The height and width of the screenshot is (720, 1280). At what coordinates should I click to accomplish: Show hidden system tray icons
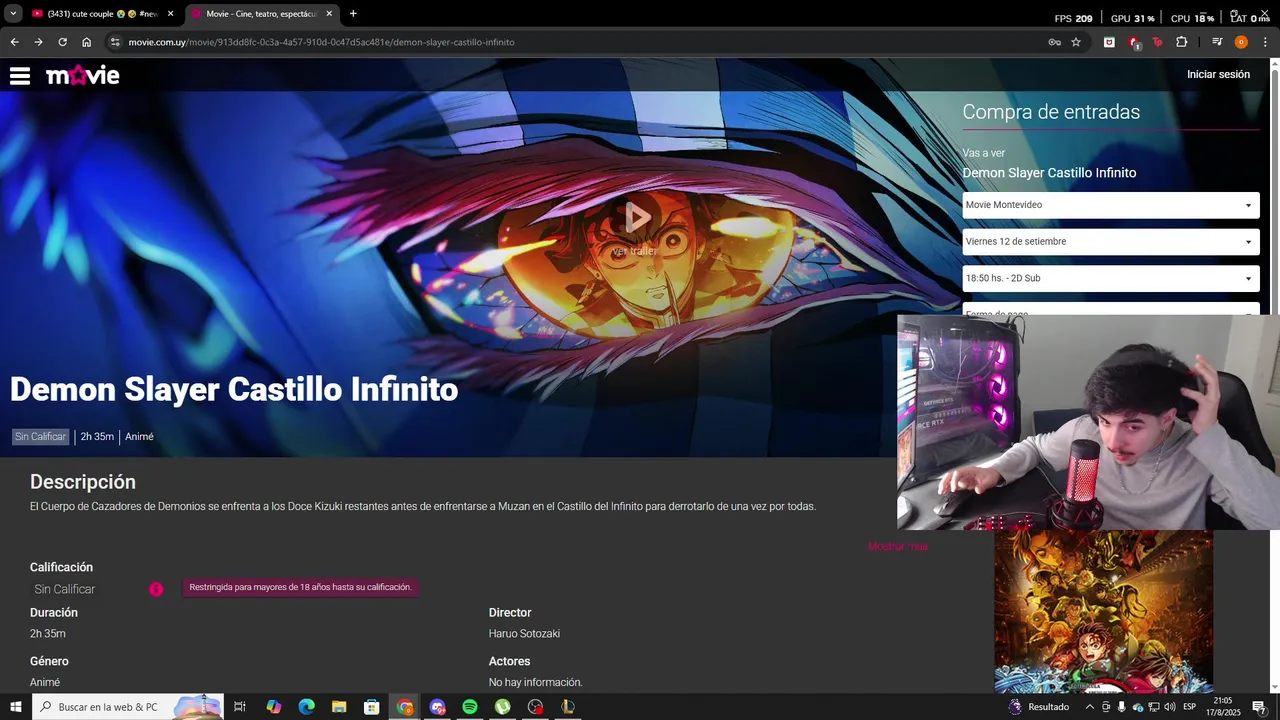[1089, 707]
